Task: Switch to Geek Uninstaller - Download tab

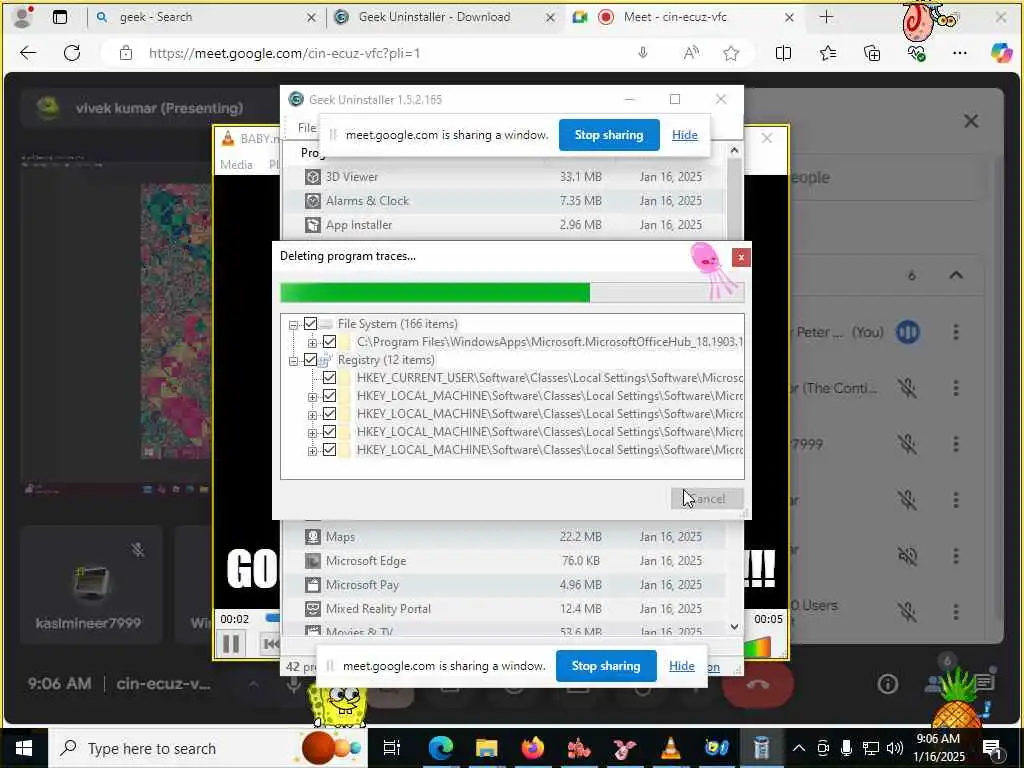Action: click(x=444, y=18)
